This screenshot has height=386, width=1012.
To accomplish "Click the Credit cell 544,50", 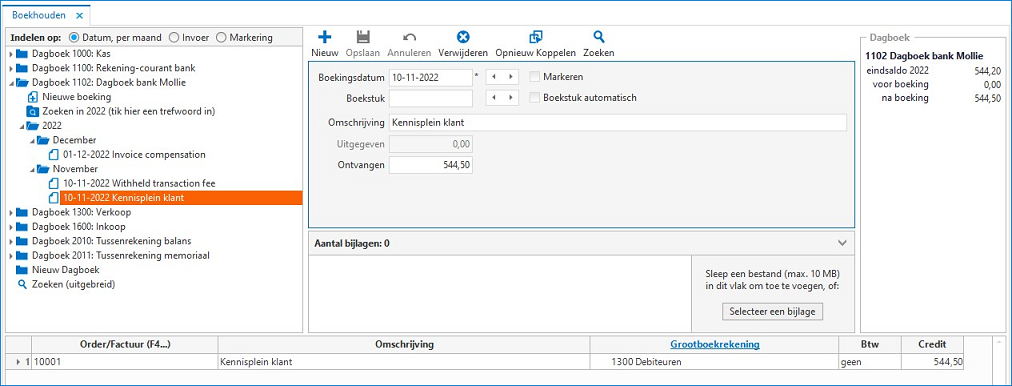I will pyautogui.click(x=933, y=362).
